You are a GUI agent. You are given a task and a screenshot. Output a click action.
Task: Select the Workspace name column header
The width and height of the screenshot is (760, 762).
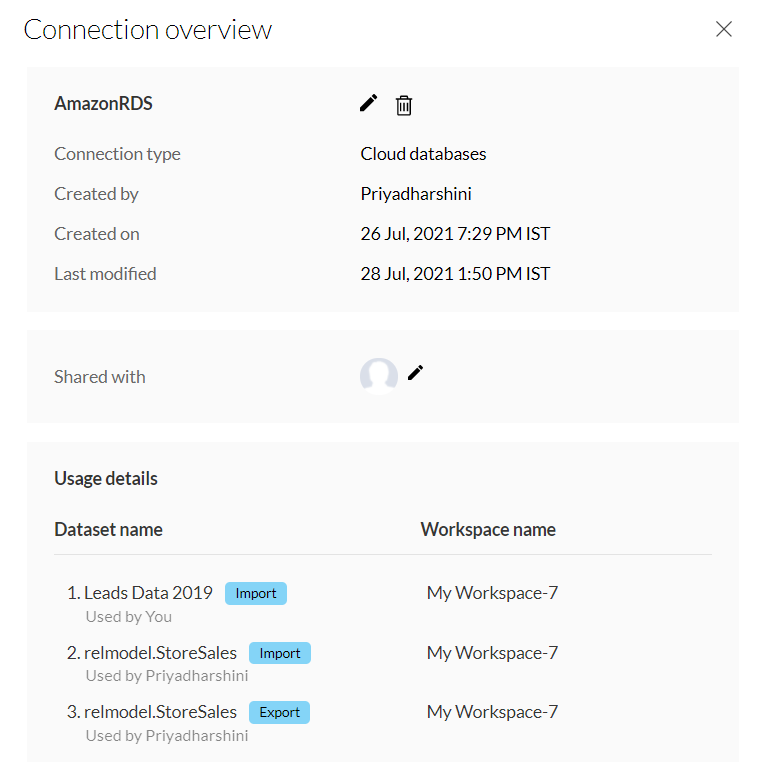click(488, 530)
